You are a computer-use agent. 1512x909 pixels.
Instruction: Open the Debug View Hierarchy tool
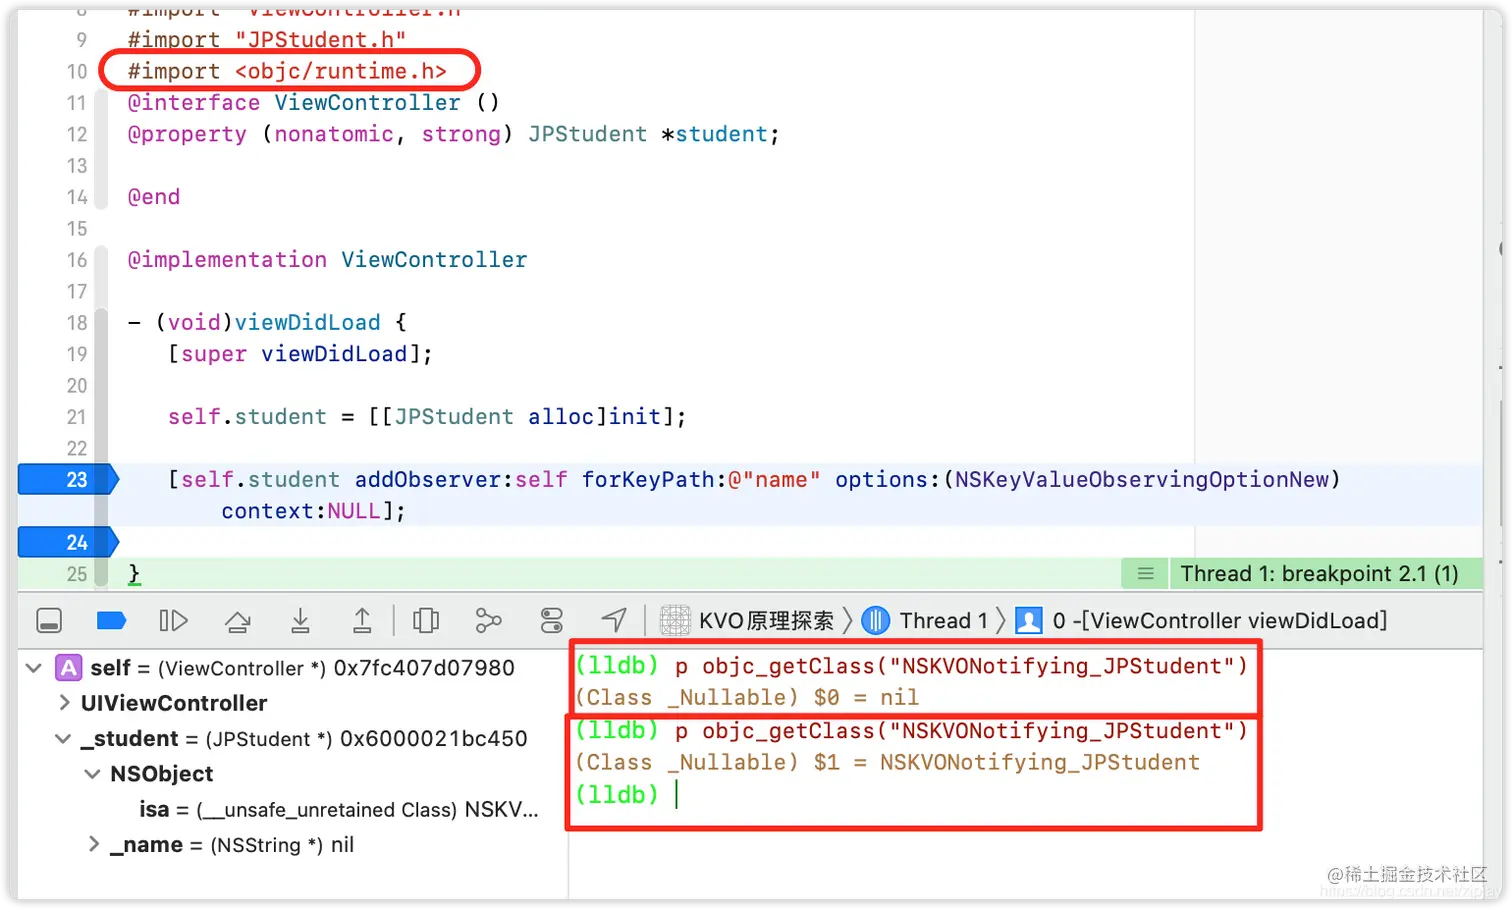(426, 621)
